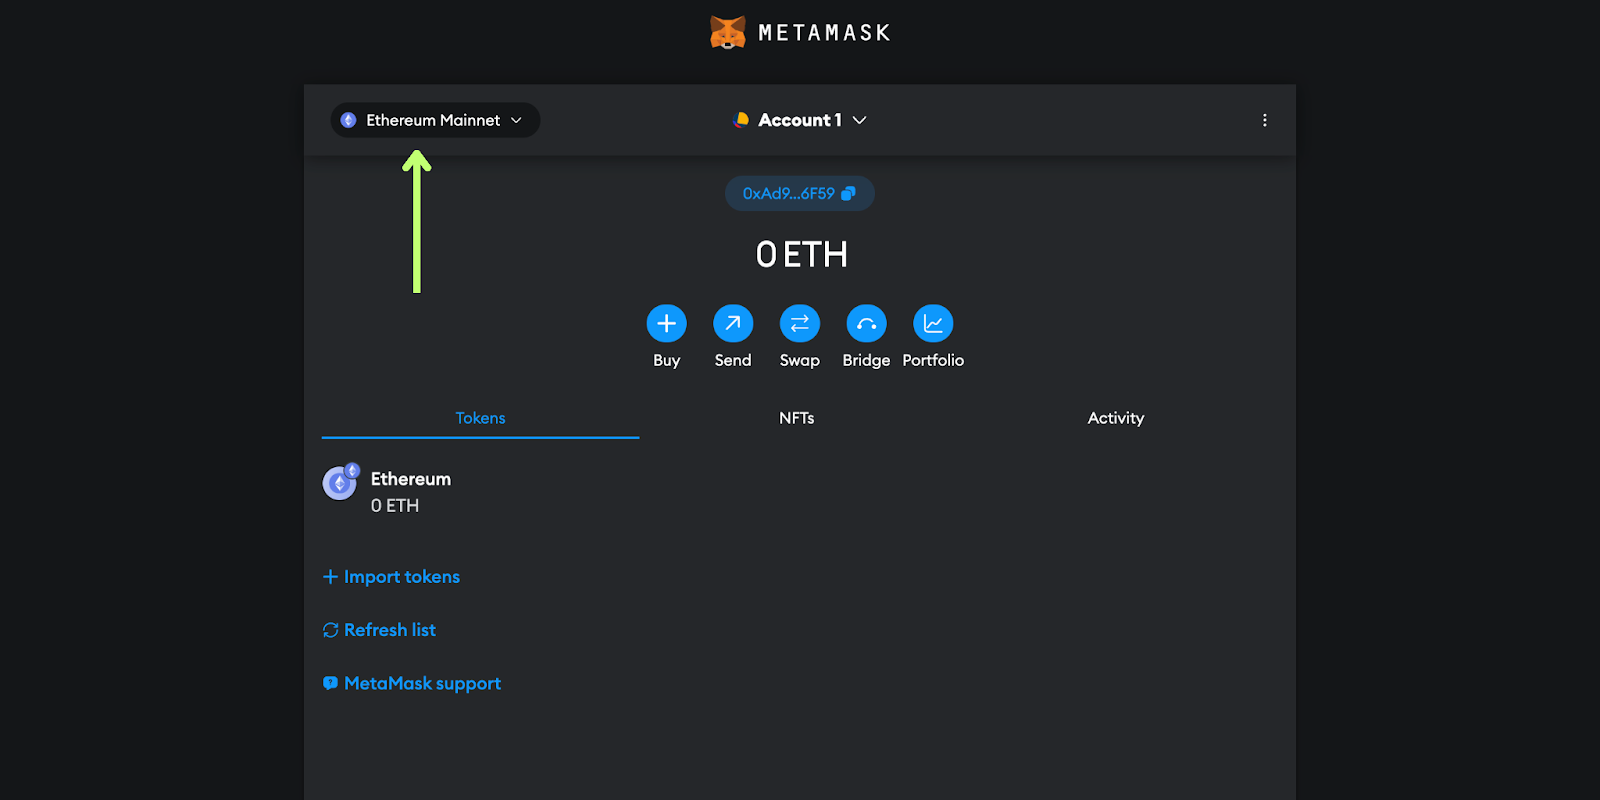The width and height of the screenshot is (1600, 800).
Task: Click the Bridge icon
Action: click(866, 323)
